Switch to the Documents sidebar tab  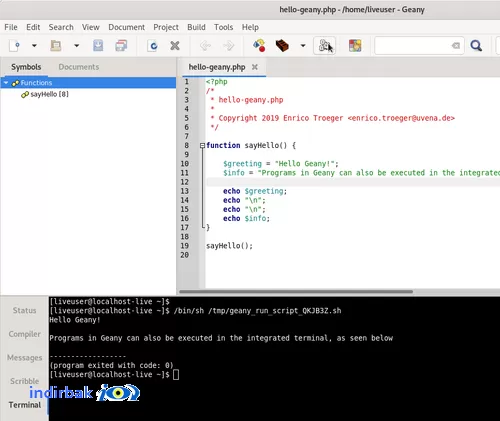click(79, 67)
